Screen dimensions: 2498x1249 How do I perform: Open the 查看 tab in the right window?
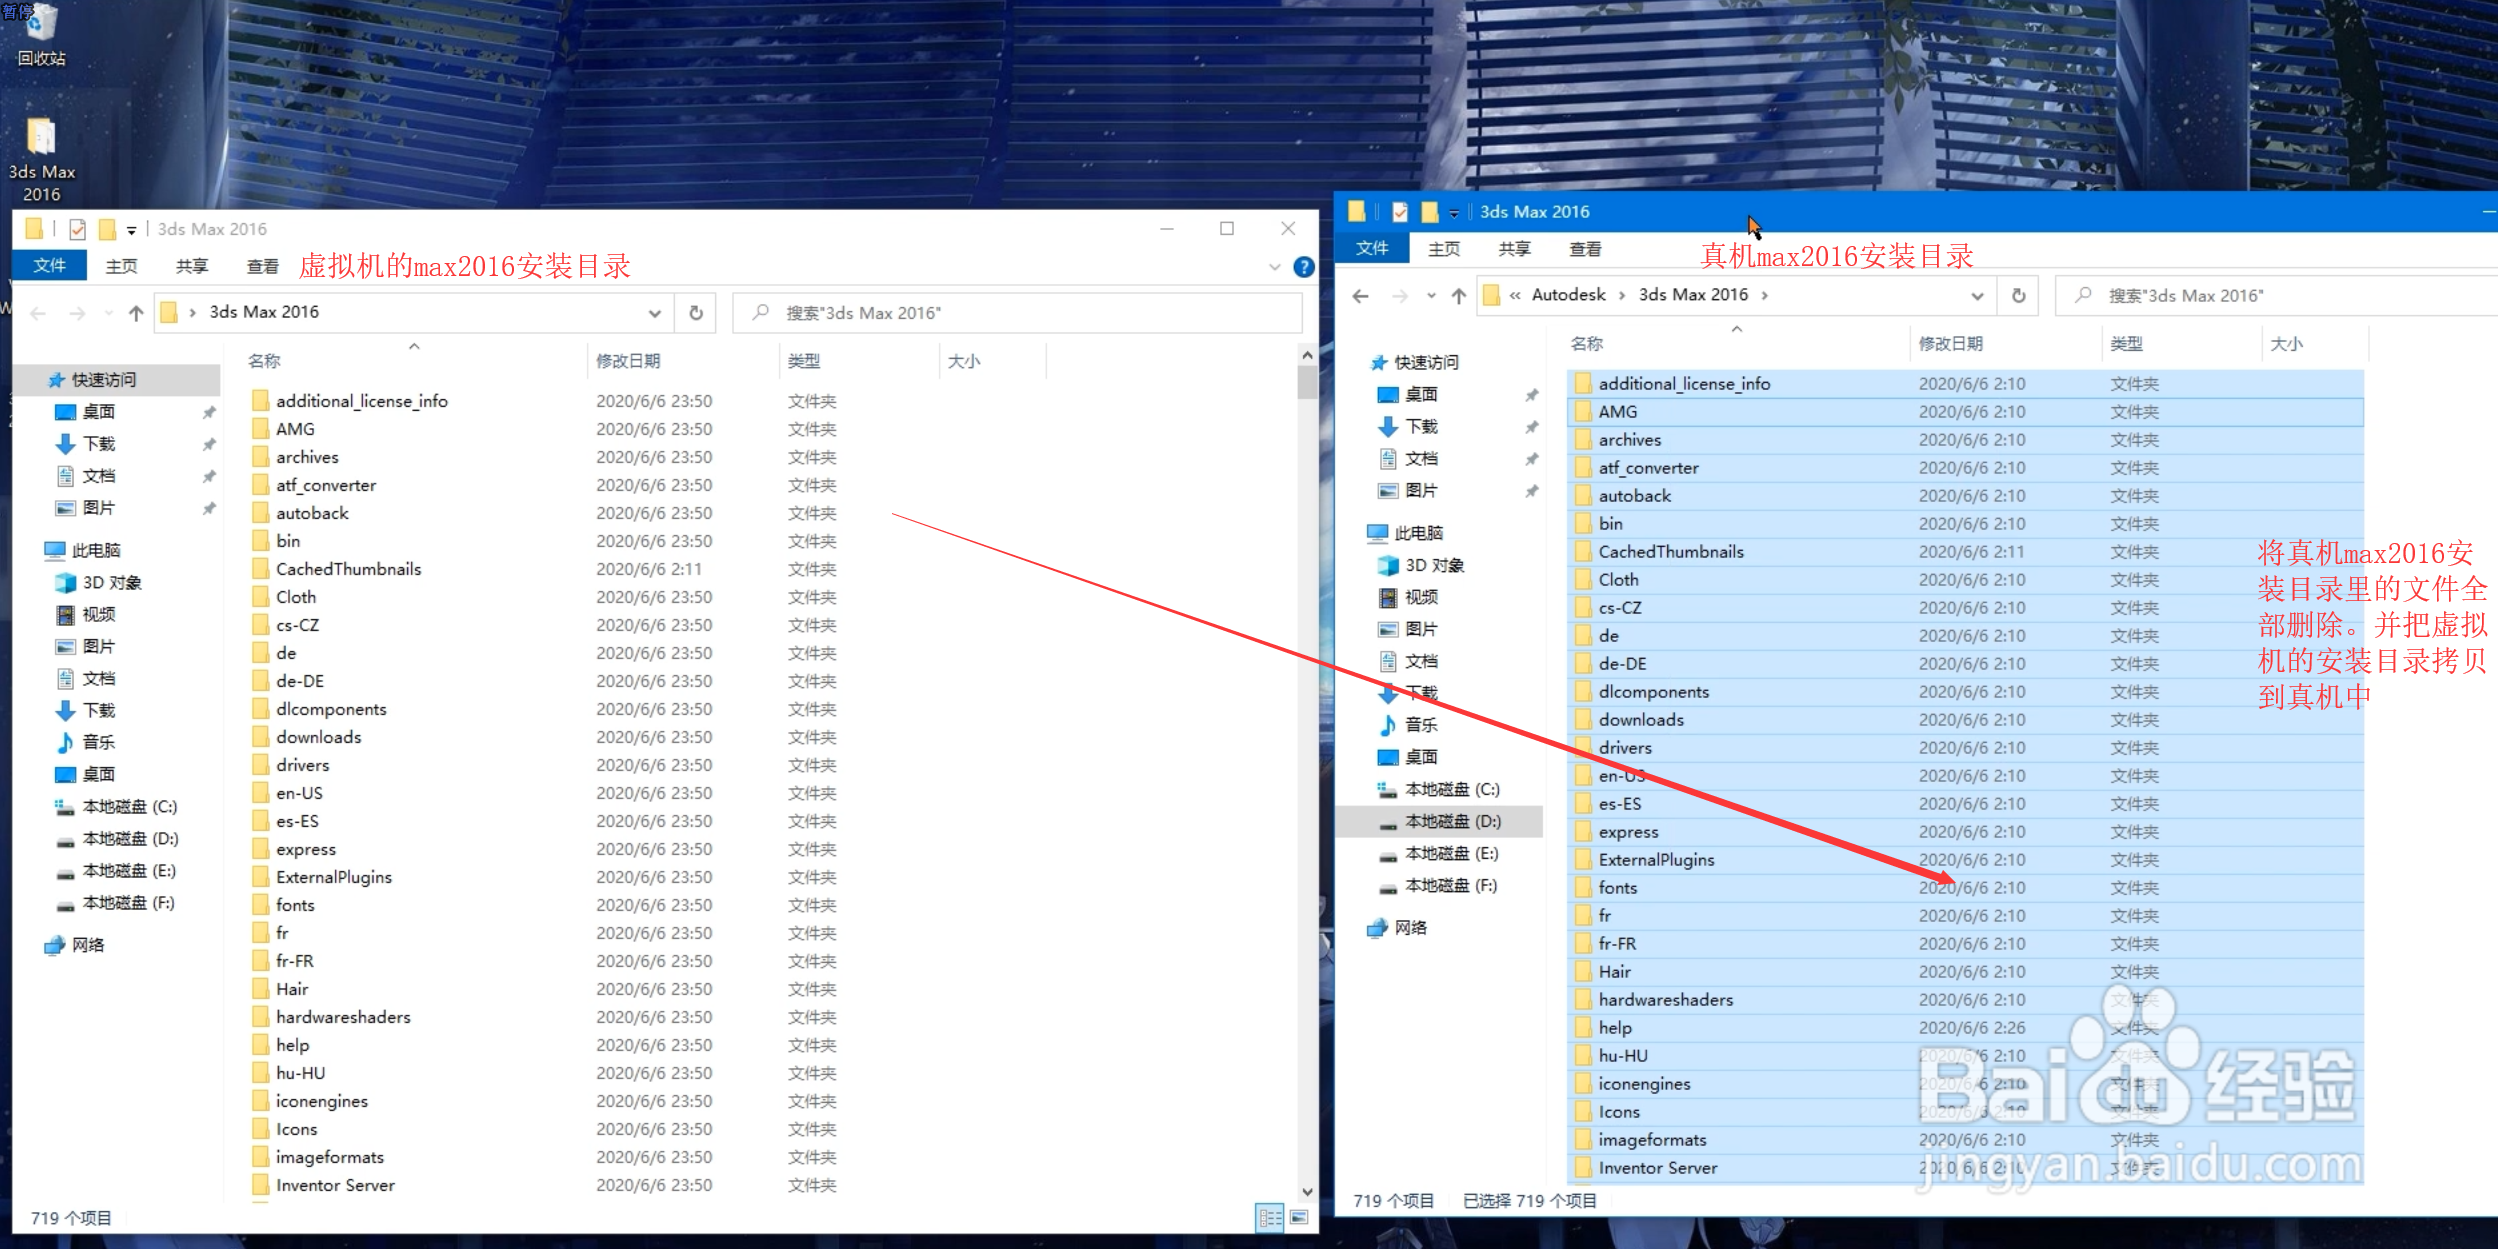coord(1585,249)
